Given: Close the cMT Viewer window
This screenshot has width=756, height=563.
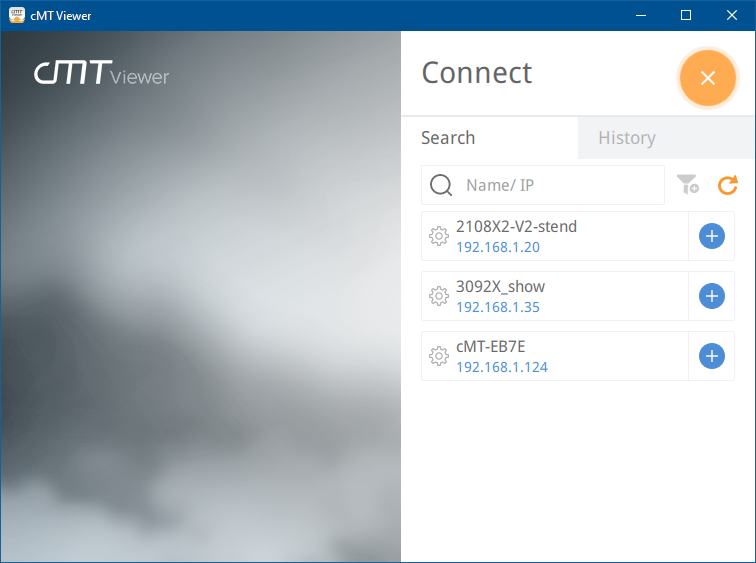Looking at the screenshot, I should 731,15.
